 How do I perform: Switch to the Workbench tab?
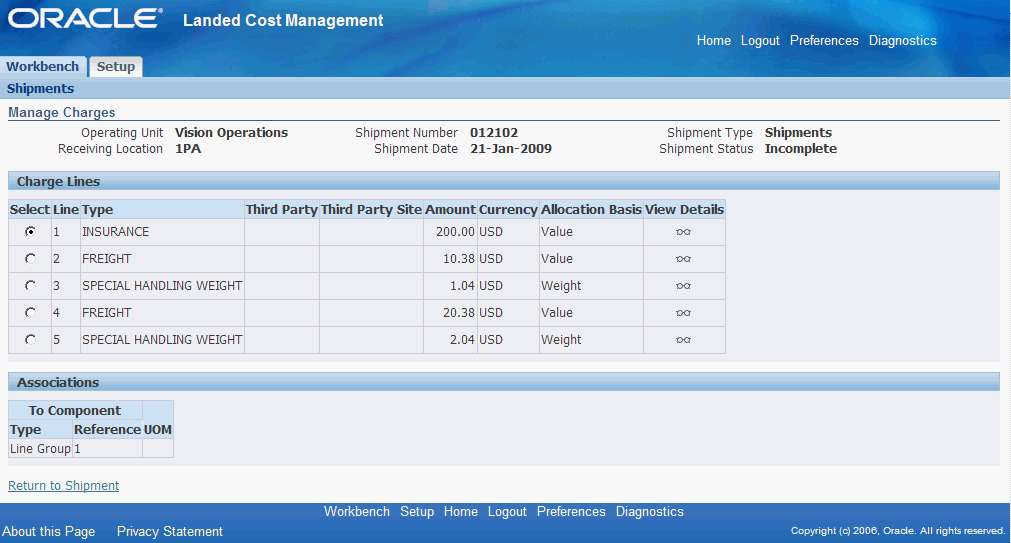43,66
